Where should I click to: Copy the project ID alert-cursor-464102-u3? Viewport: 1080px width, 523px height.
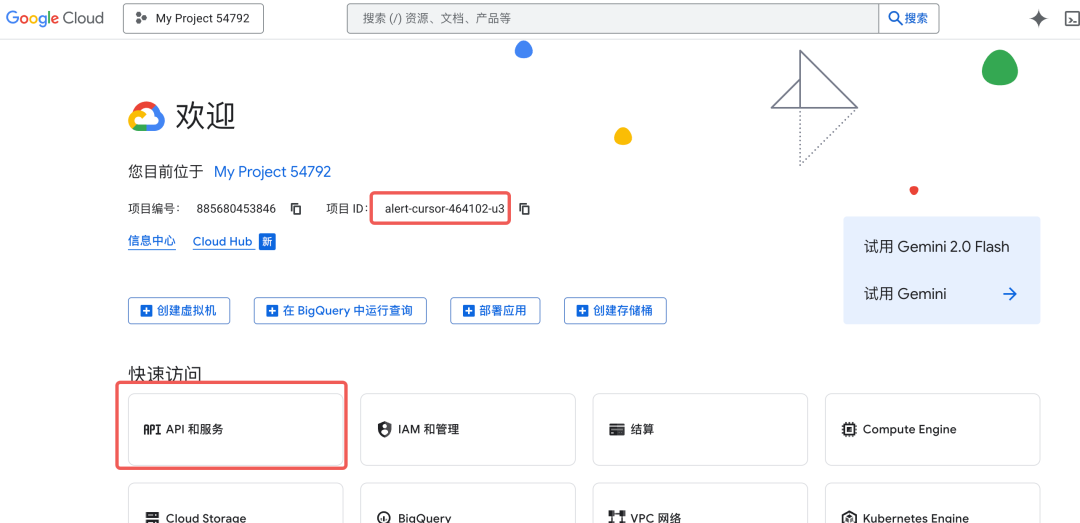coord(524,208)
